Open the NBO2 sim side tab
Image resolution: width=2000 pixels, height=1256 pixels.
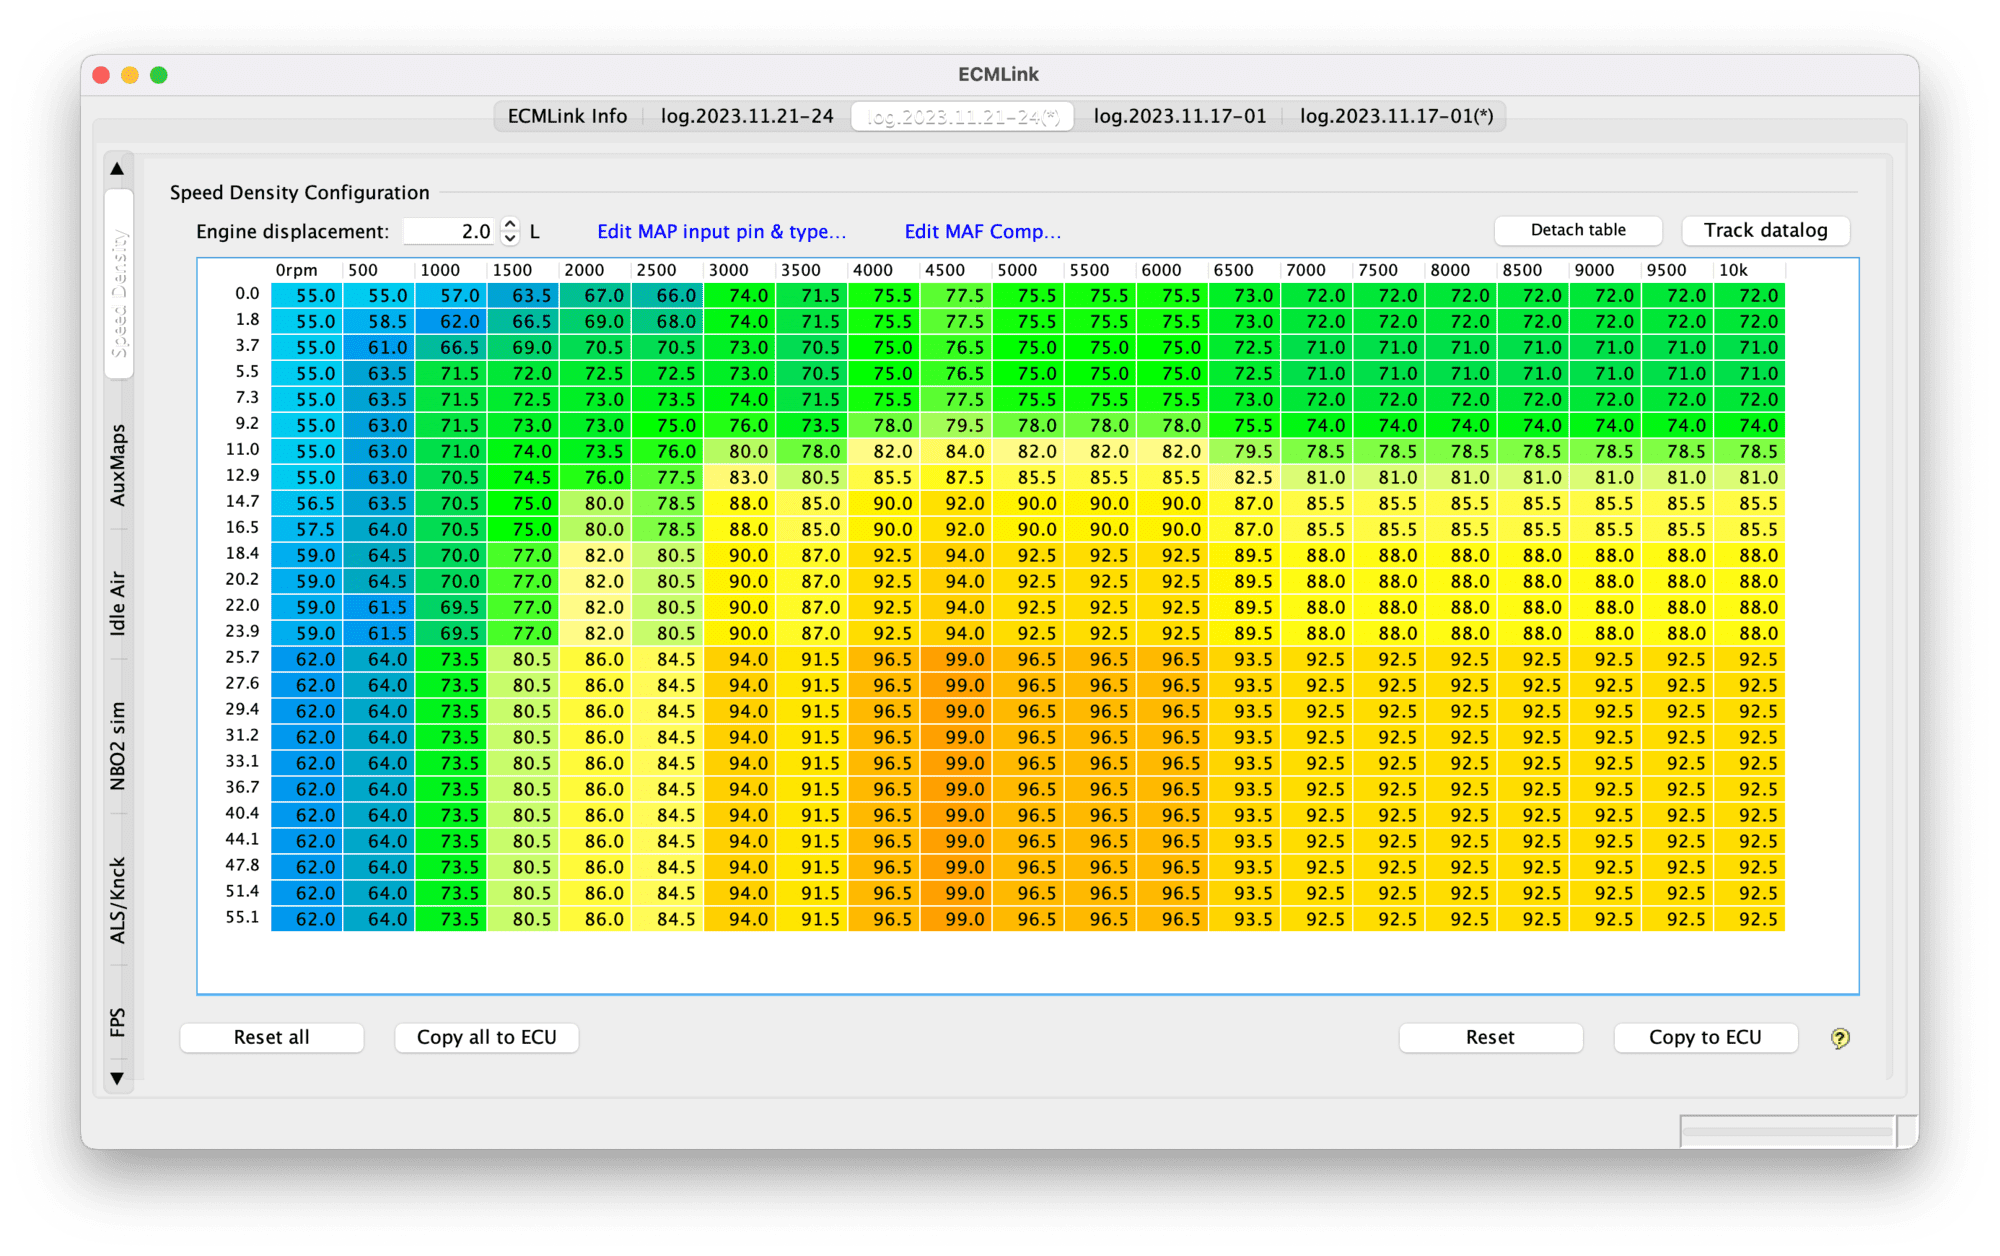pos(118,746)
